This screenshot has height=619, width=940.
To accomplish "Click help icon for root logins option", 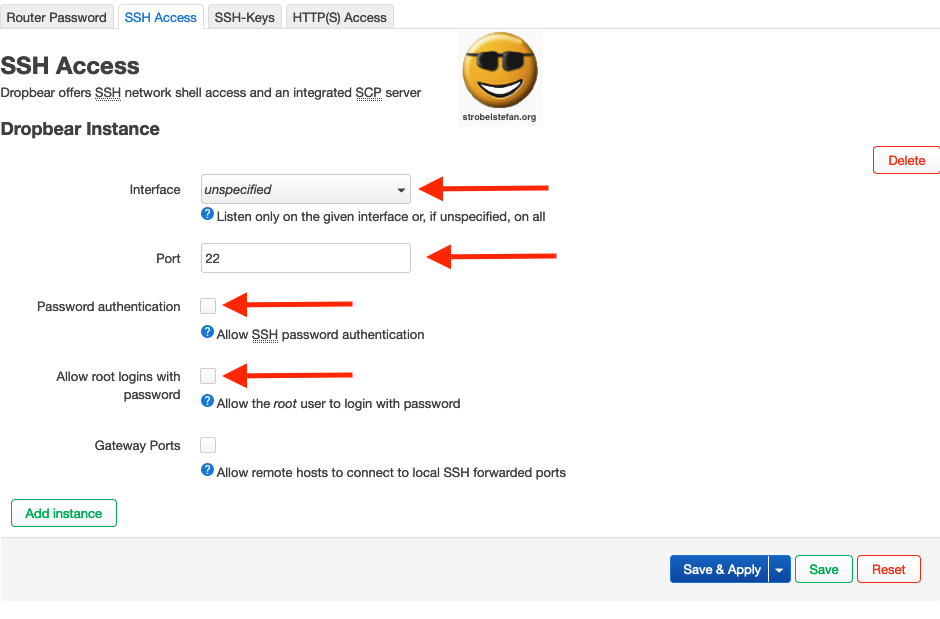I will pyautogui.click(x=207, y=403).
